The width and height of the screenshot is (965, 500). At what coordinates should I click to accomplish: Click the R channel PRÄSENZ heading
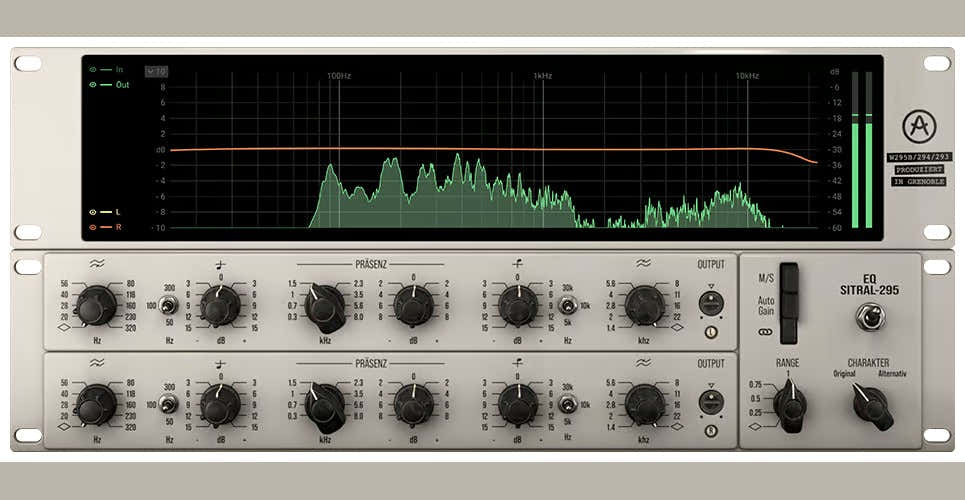[370, 363]
